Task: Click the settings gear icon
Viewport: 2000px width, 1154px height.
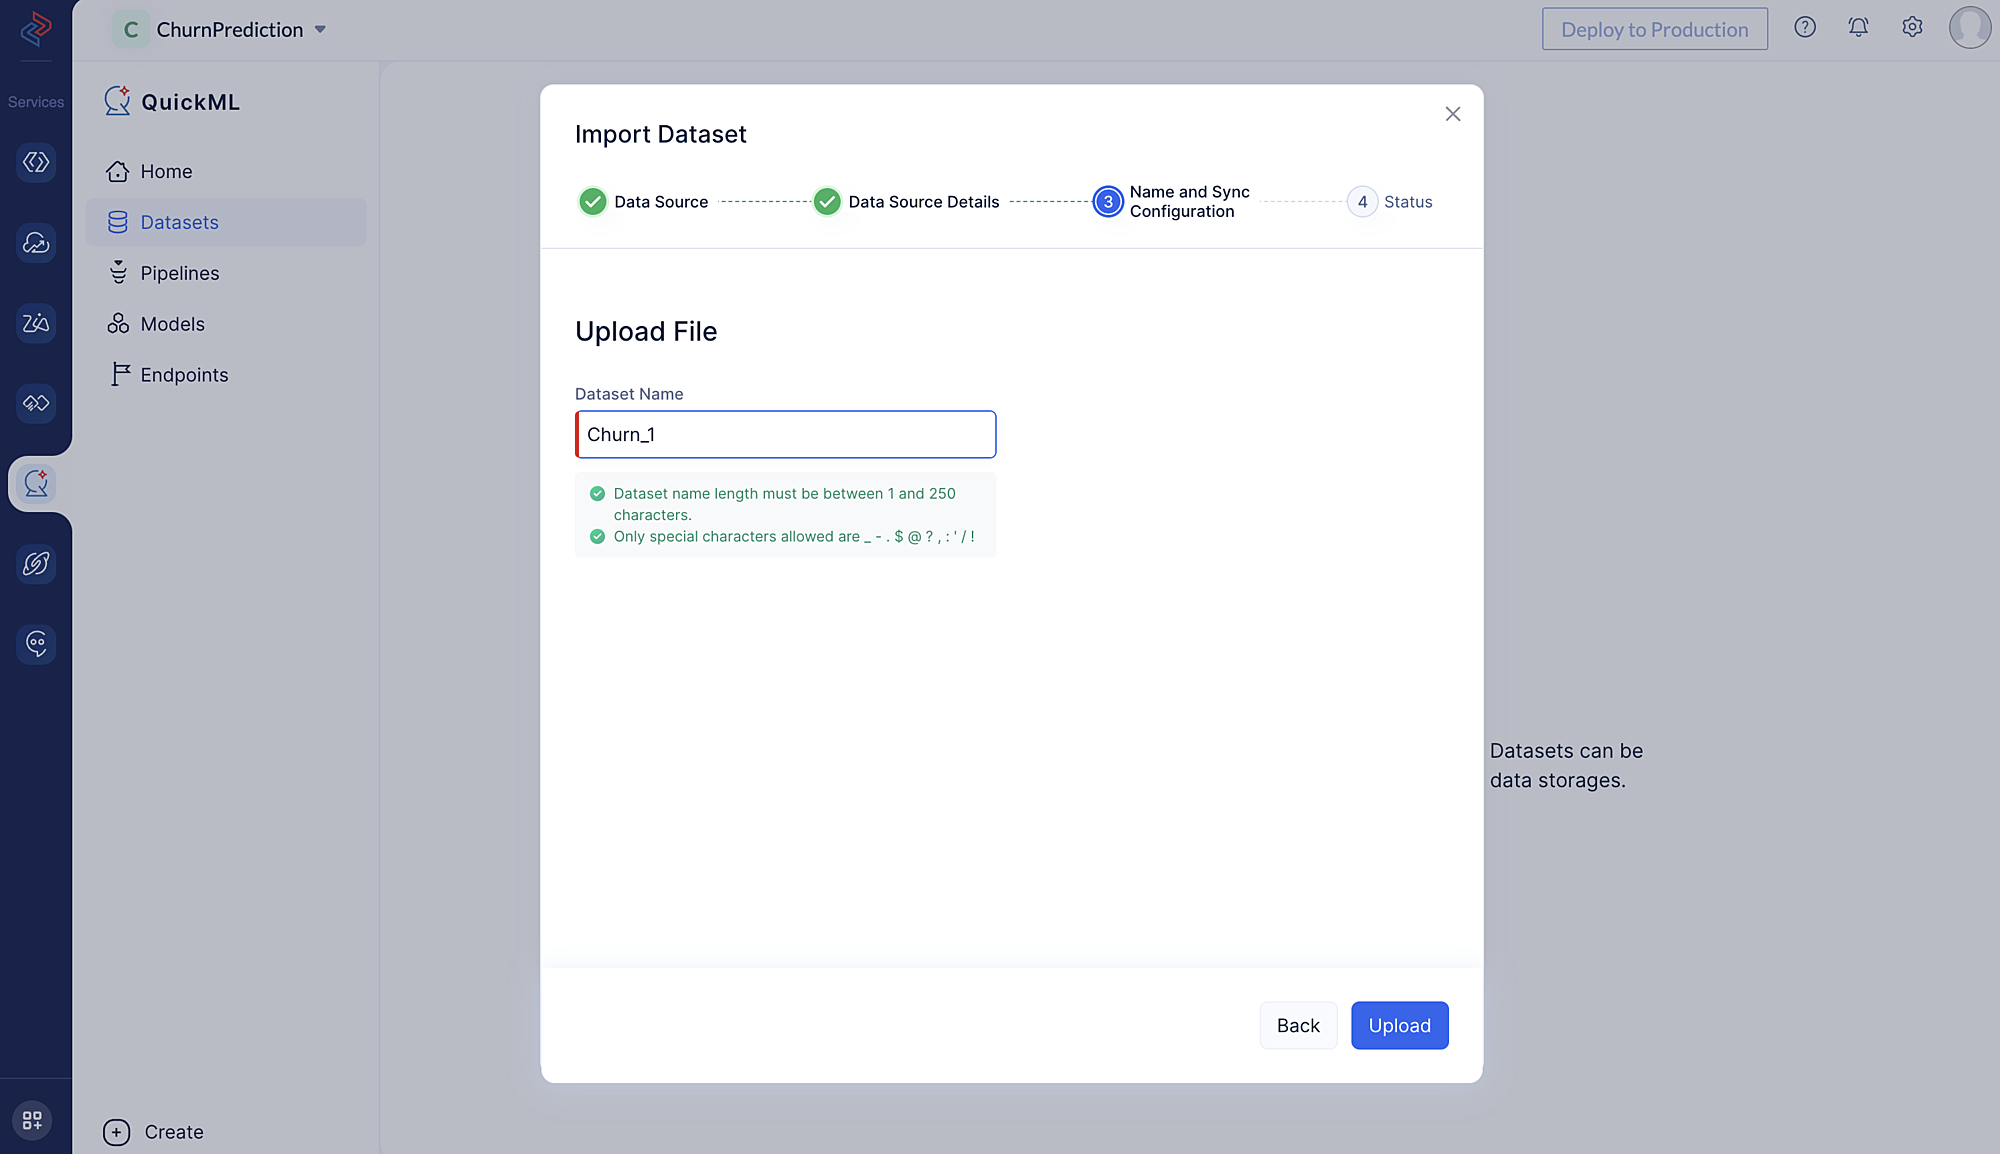Action: point(1912,27)
